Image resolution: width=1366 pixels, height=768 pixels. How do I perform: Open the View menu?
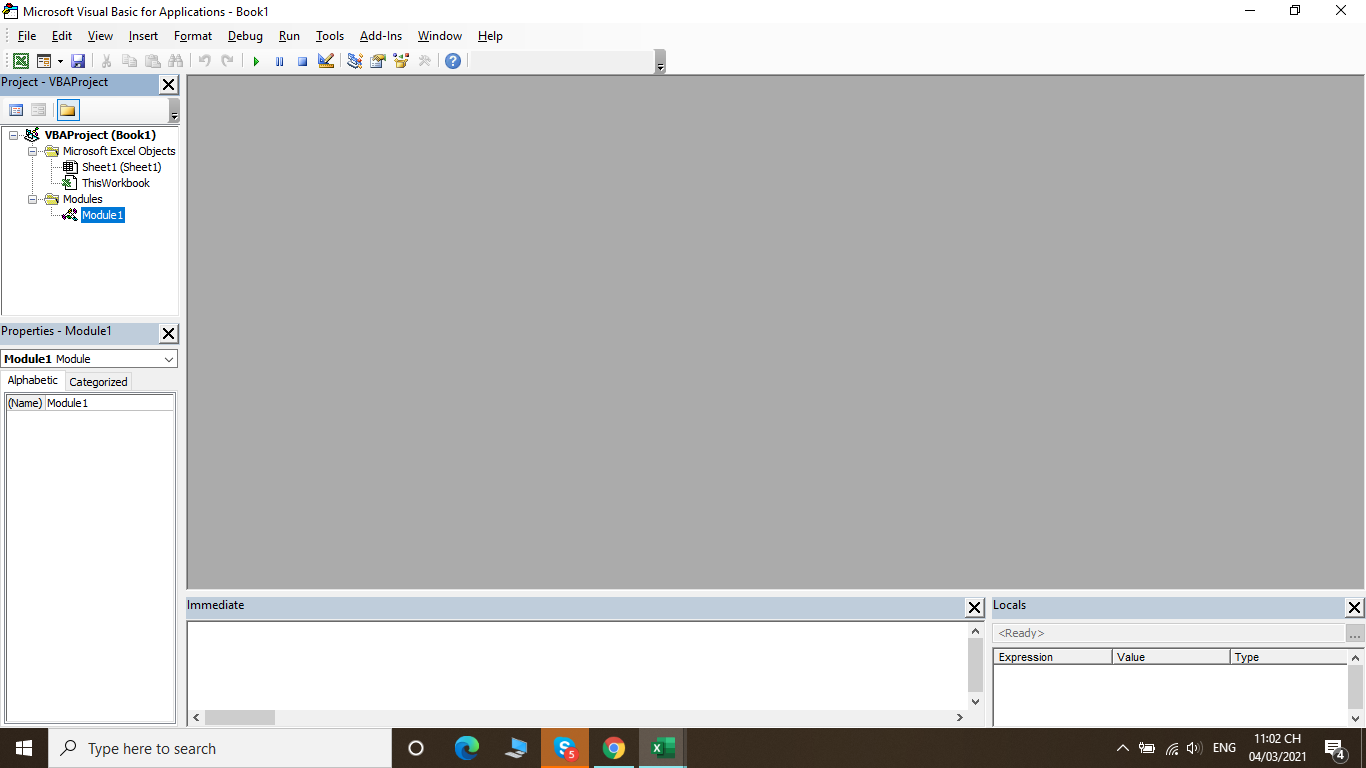(100, 36)
